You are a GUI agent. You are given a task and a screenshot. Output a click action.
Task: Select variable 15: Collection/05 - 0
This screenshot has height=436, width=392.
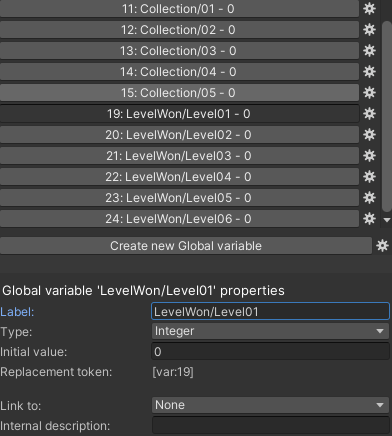click(179, 93)
